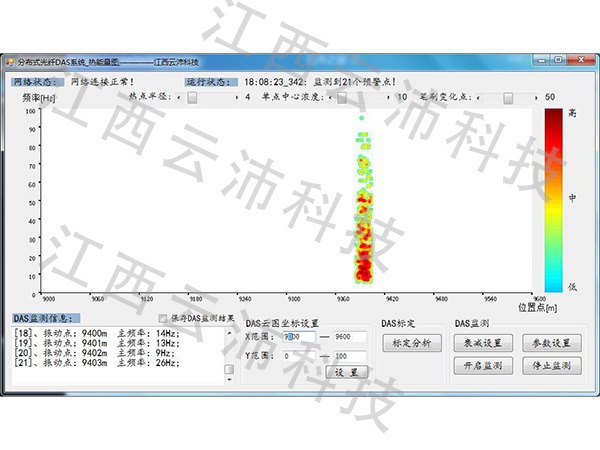Click left arrow of 热点半径 slider
This screenshot has width=600, height=450.
pyautogui.click(x=179, y=98)
